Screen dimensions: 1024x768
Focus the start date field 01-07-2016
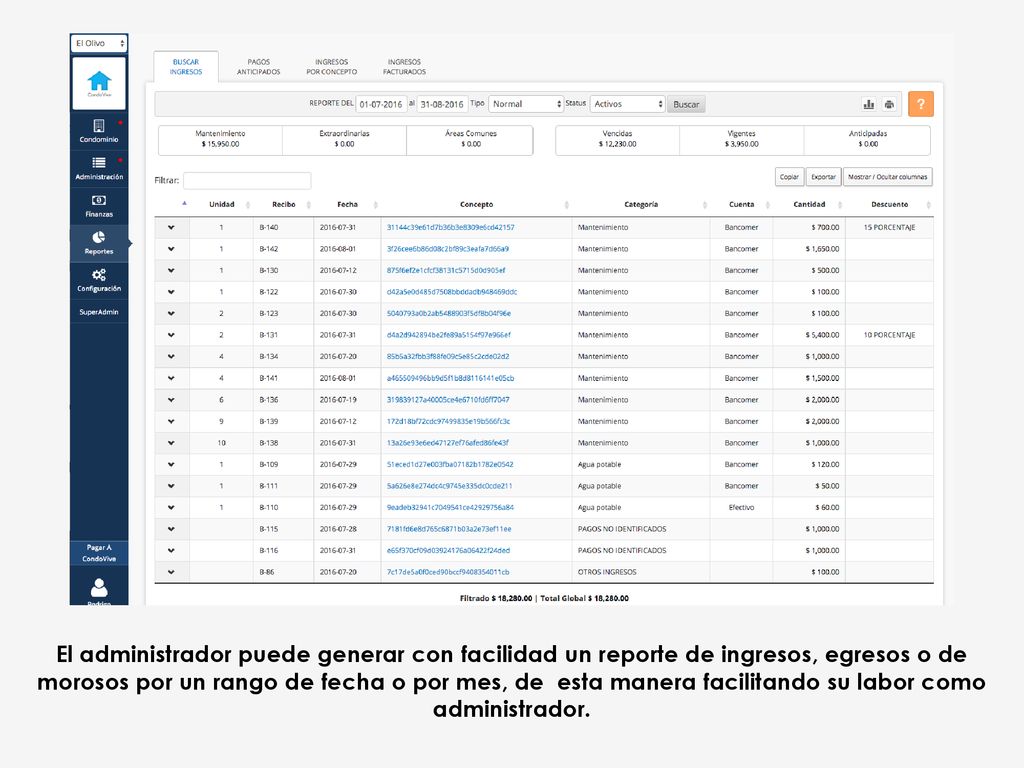click(x=381, y=104)
